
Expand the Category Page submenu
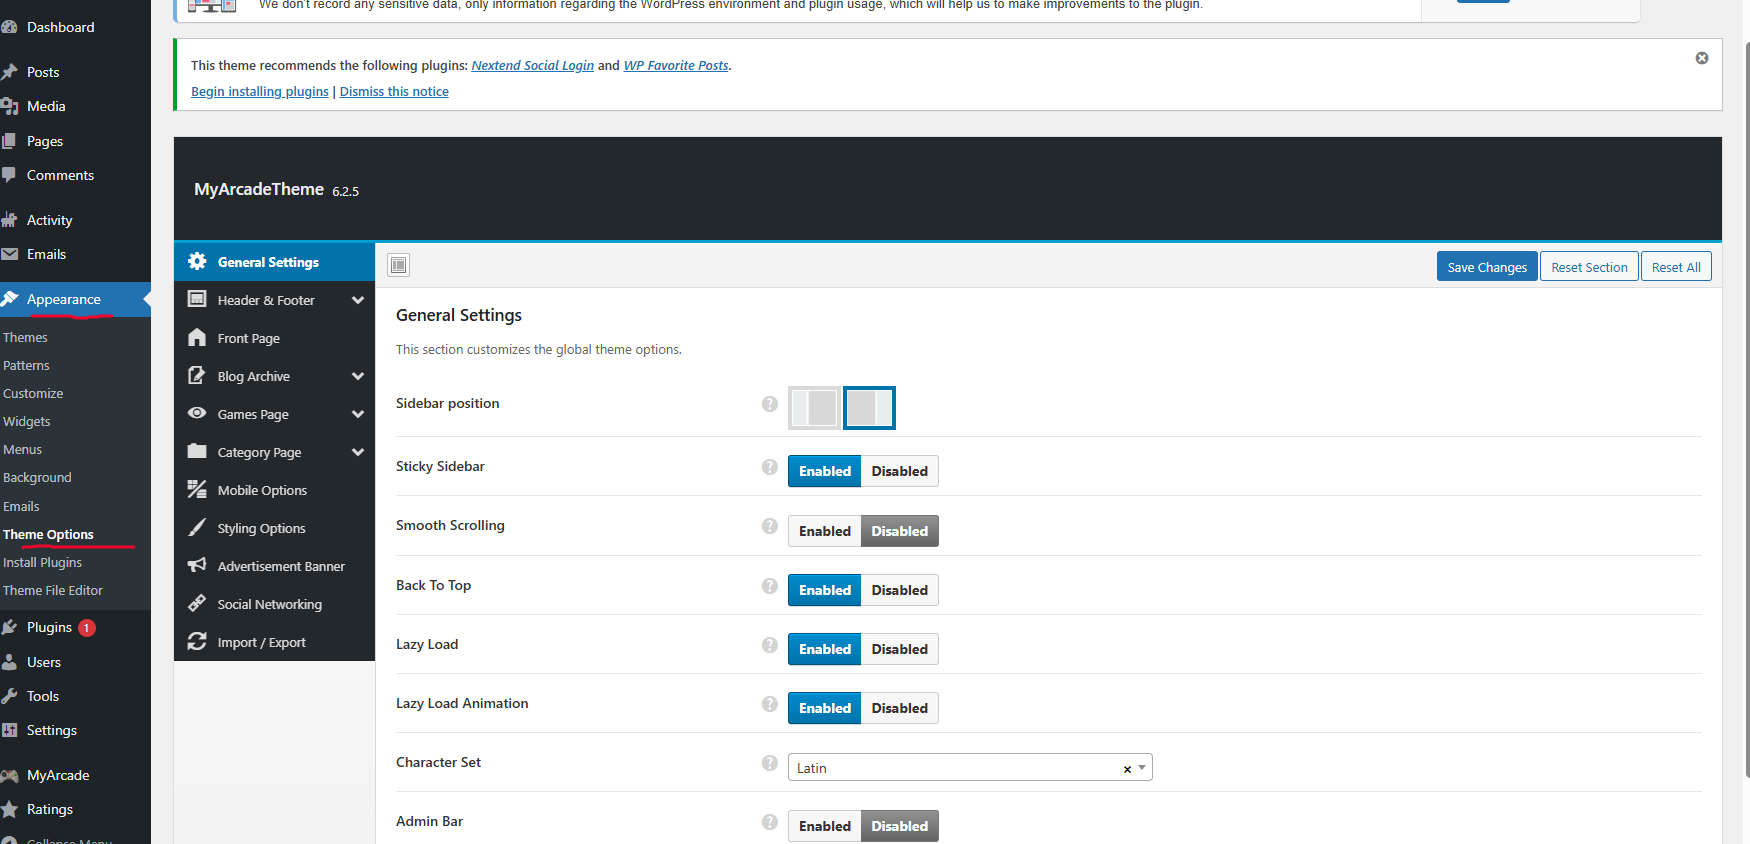[358, 452]
